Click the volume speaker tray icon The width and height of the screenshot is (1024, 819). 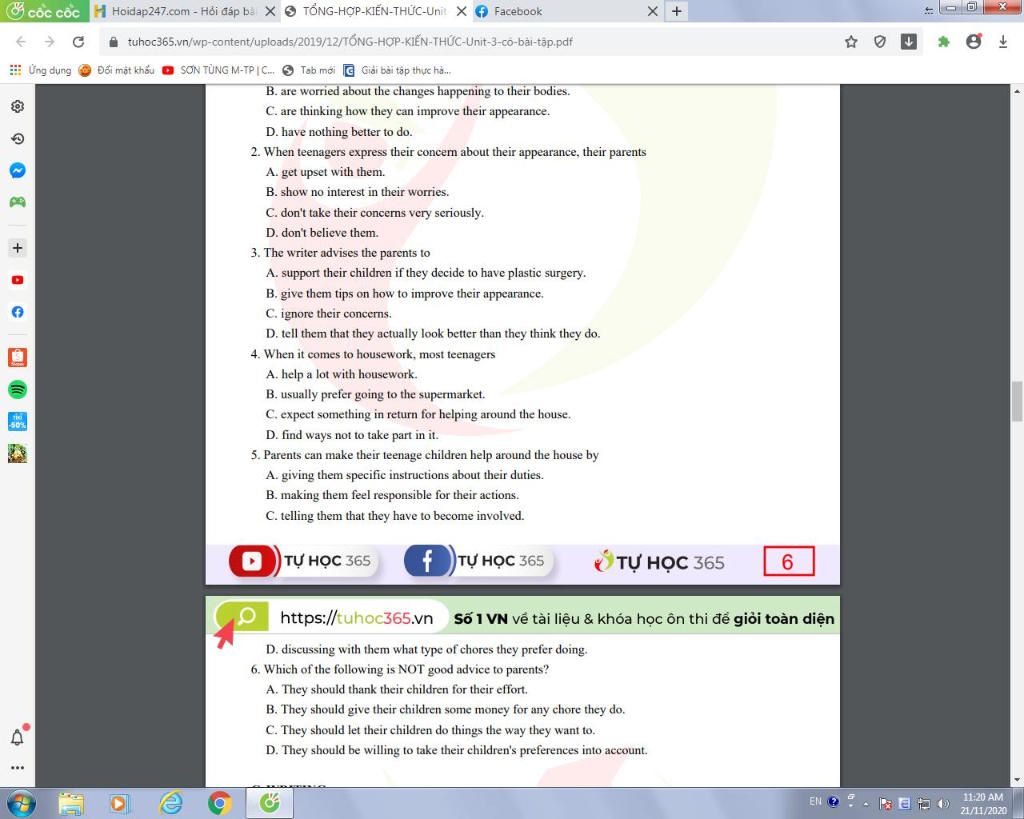943,803
